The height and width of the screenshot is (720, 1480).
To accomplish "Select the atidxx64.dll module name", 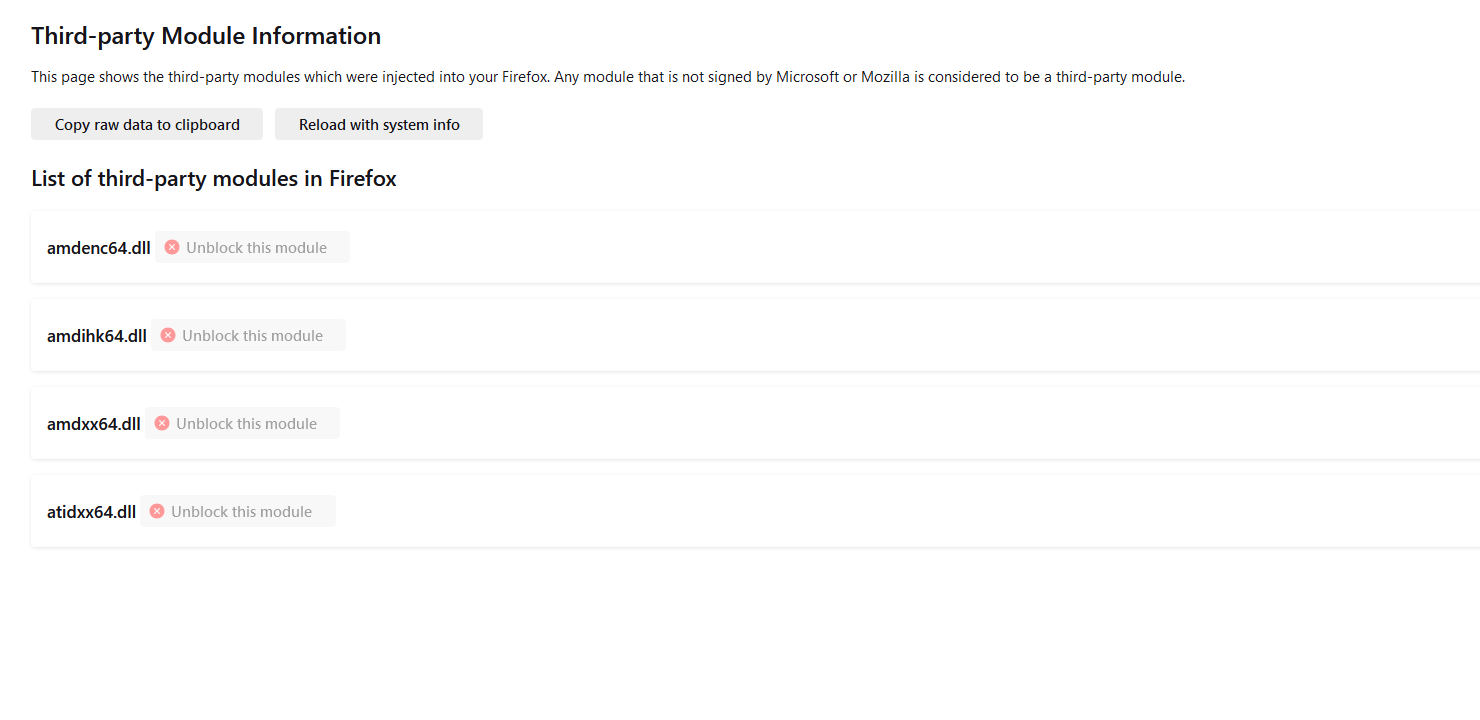I will tap(91, 512).
